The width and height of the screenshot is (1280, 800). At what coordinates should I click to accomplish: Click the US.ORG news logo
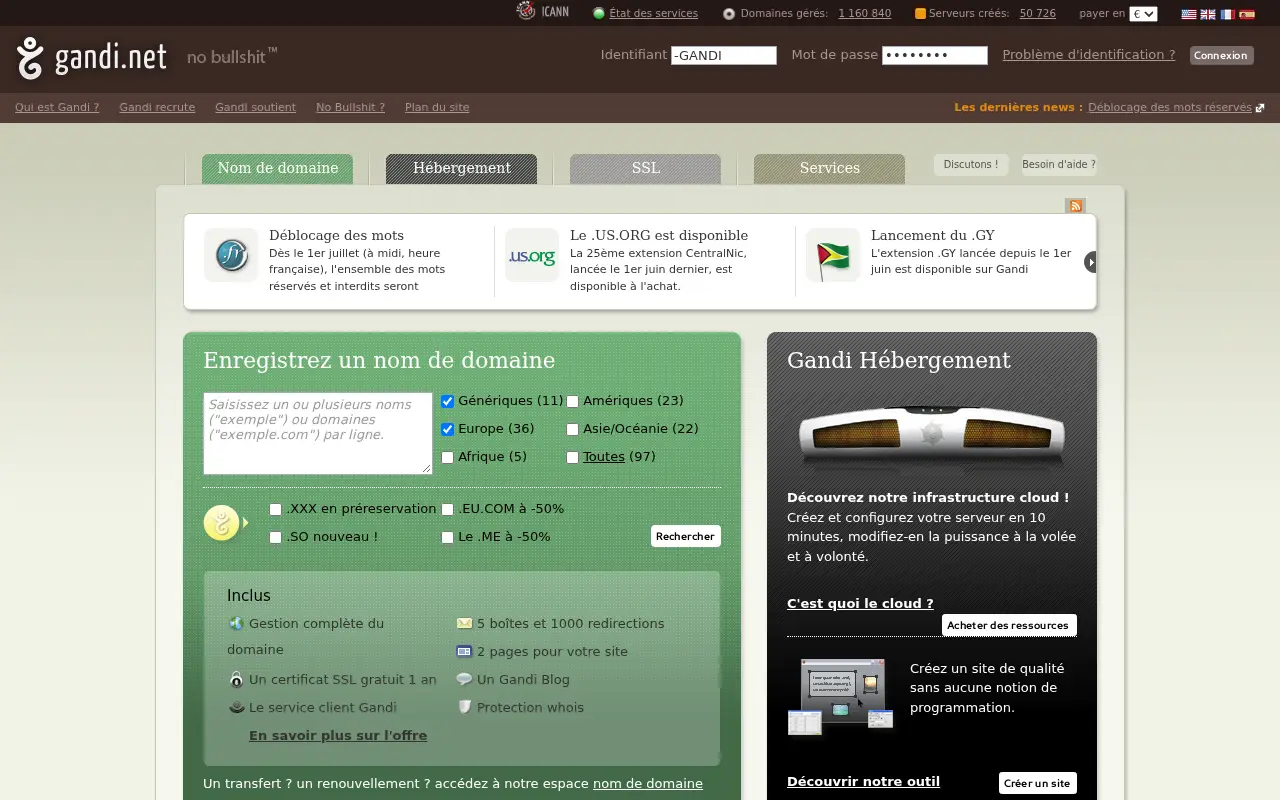click(532, 256)
